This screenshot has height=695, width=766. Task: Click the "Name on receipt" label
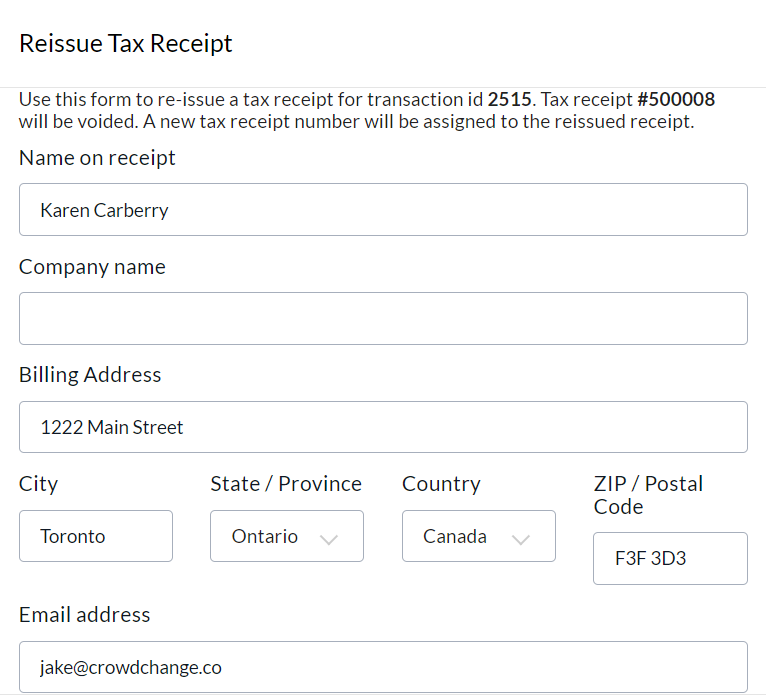coord(97,158)
